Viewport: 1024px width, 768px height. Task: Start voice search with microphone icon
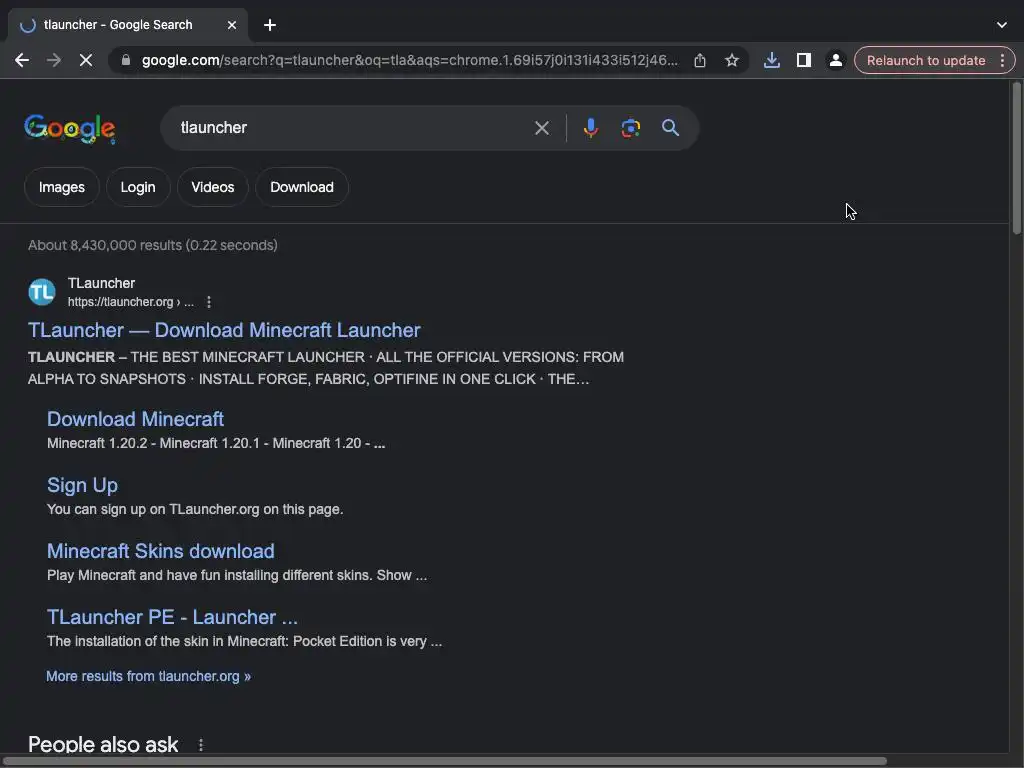[590, 128]
